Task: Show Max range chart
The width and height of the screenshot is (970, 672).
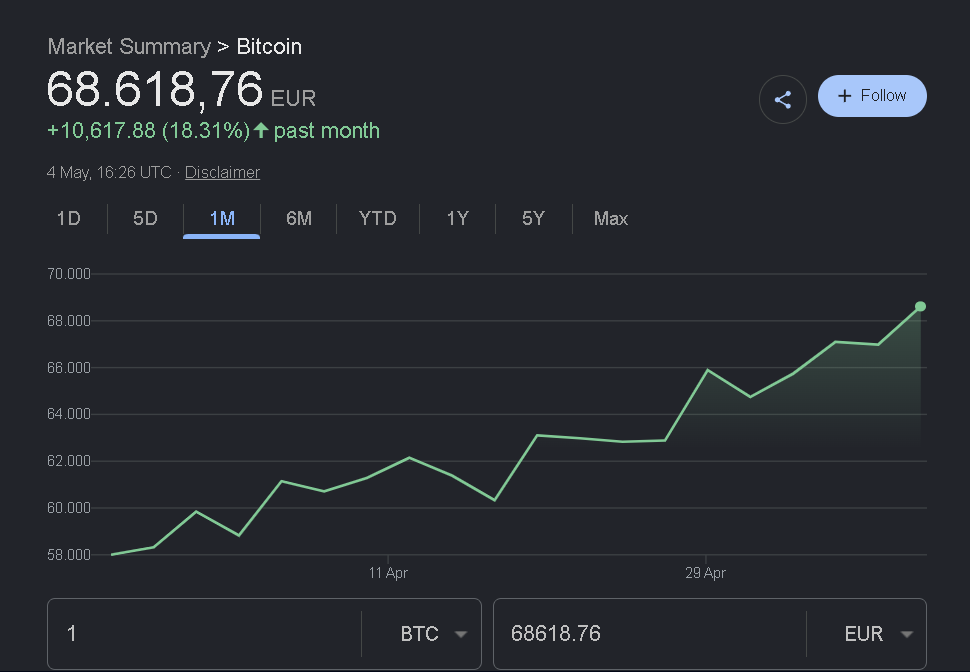Action: pos(611,218)
